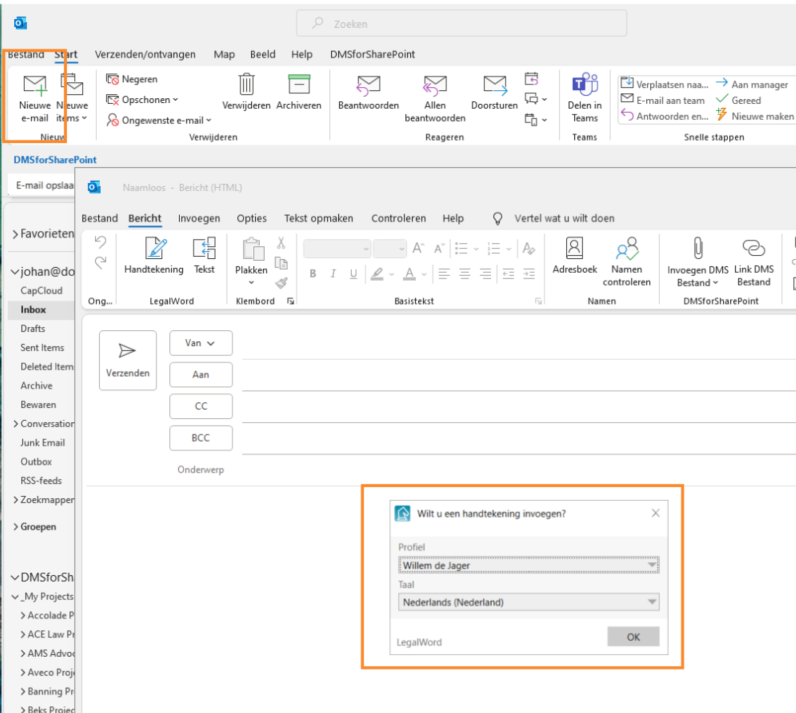Click the Archiveren icon
The width and height of the screenshot is (796, 713).
click(299, 84)
